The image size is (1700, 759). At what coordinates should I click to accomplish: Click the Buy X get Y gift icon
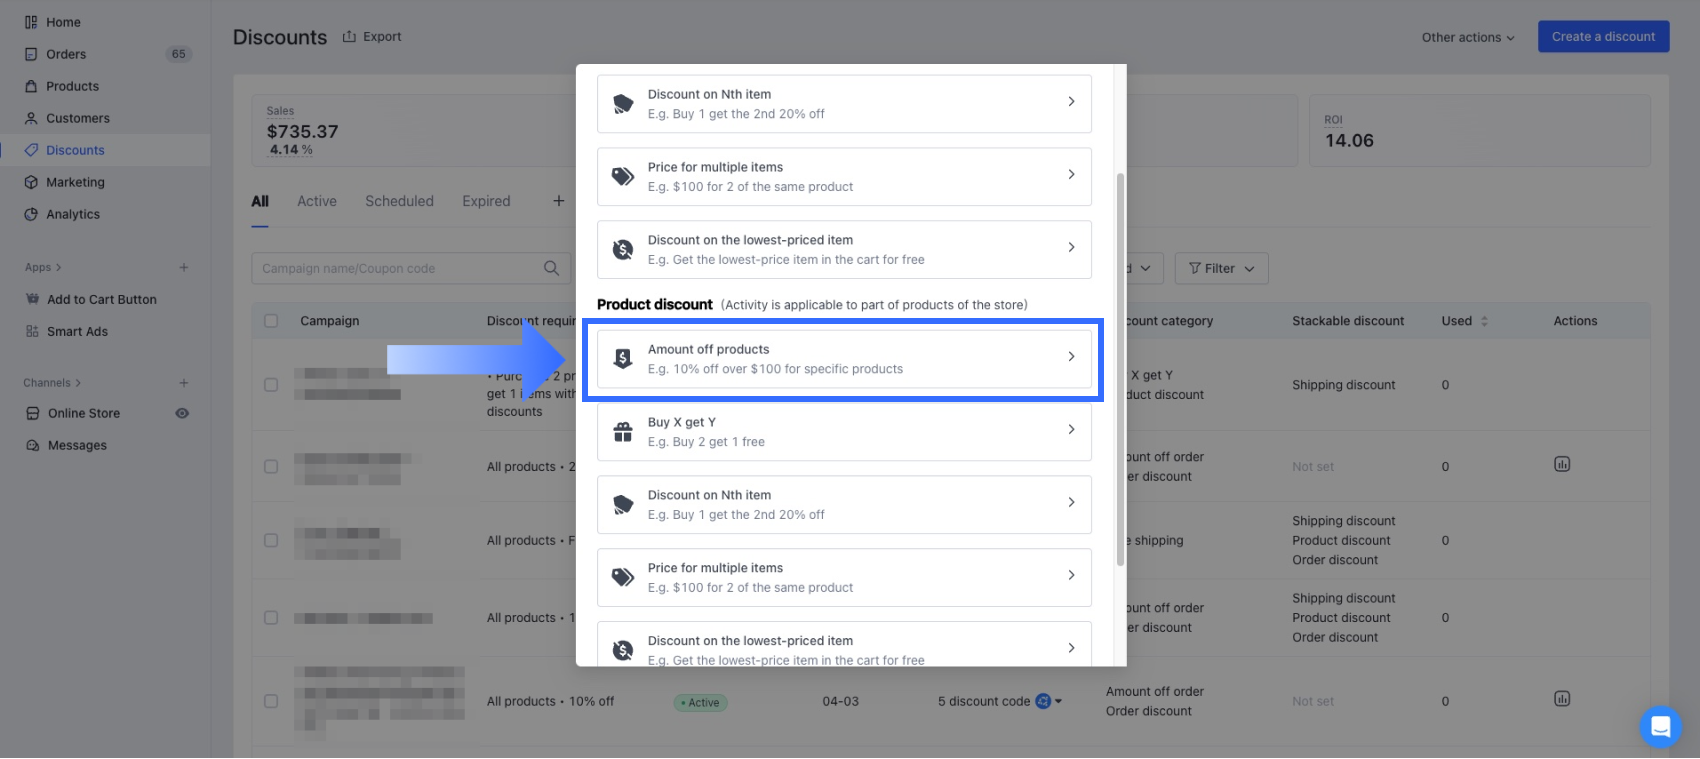[623, 432]
